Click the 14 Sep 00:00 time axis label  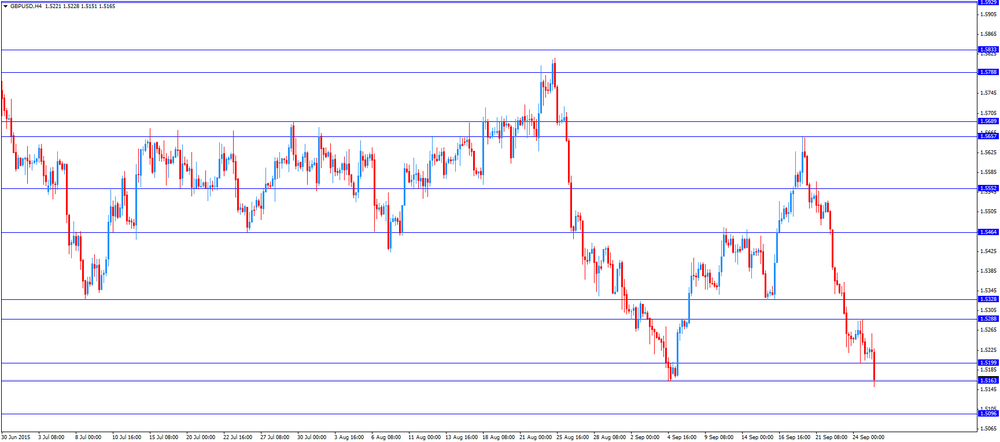point(759,438)
